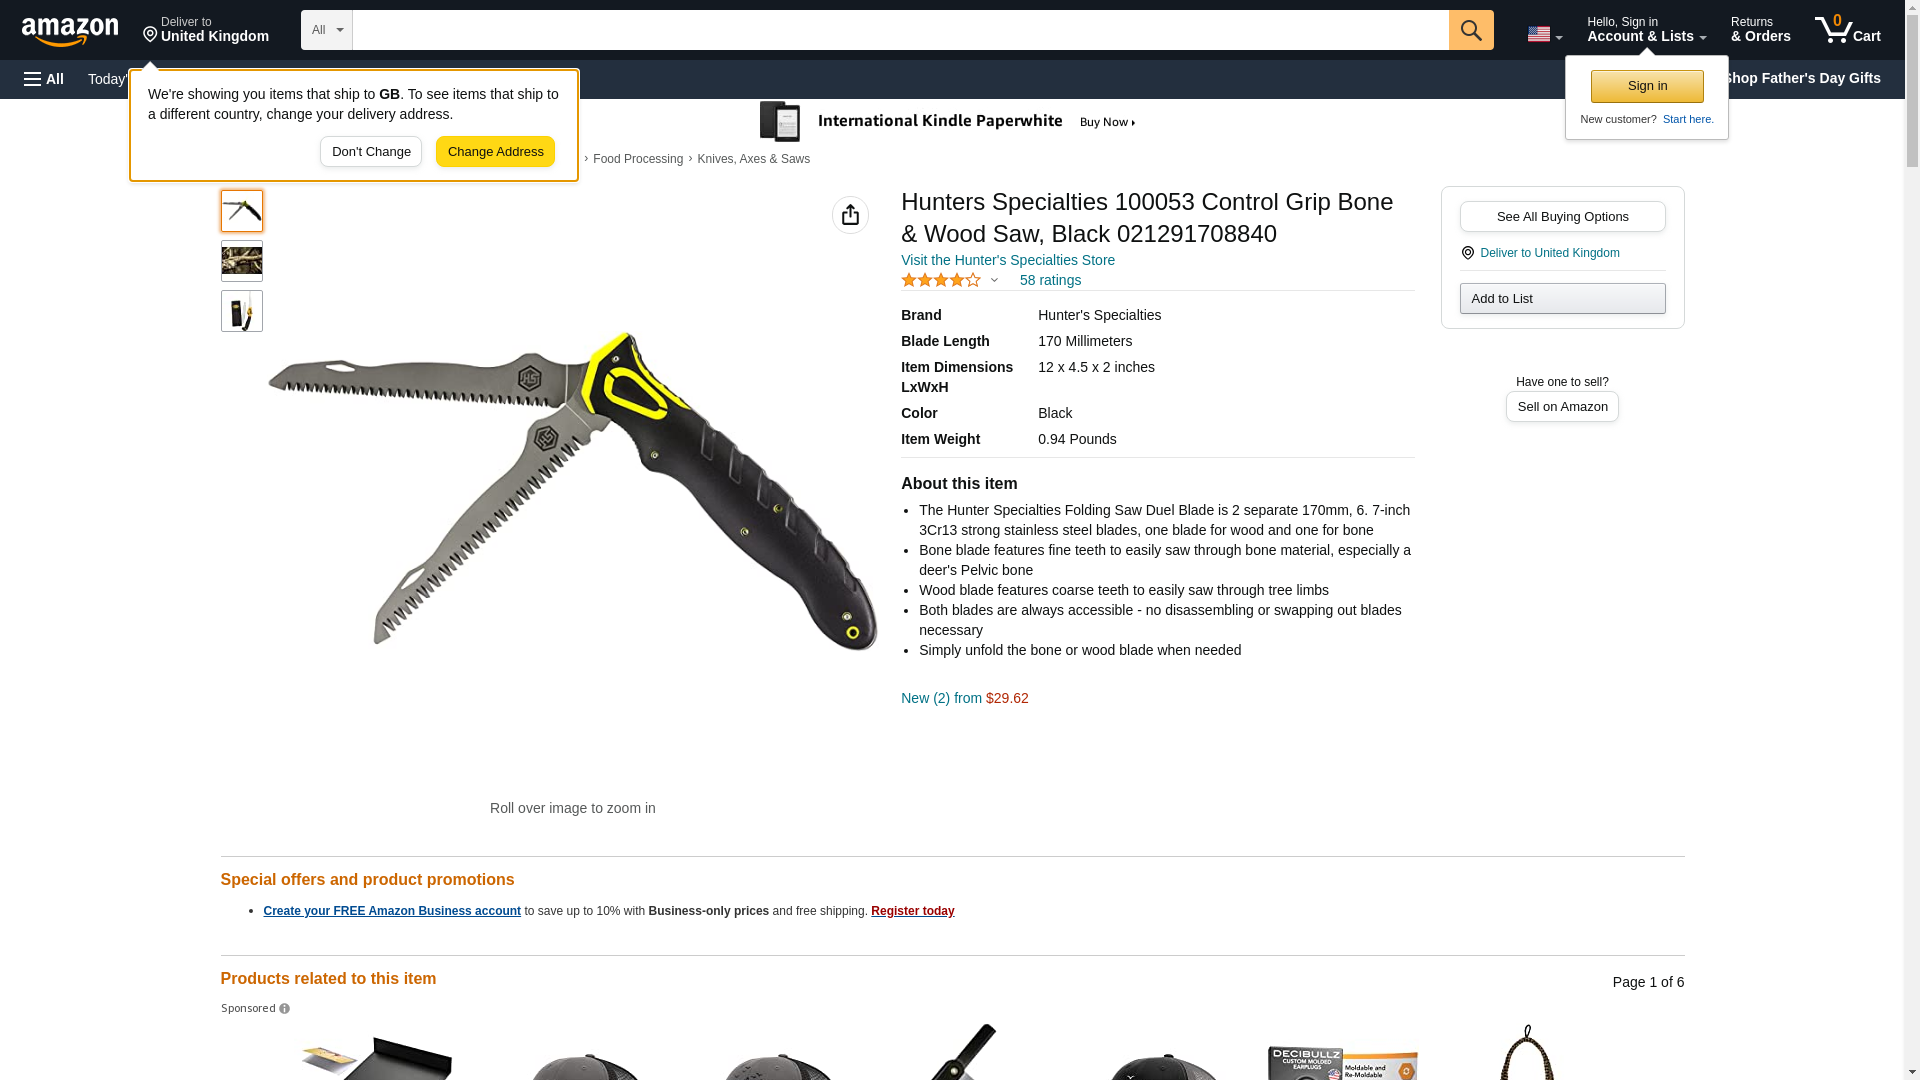Click the Add to List button
1920x1080 pixels.
tap(1562, 299)
